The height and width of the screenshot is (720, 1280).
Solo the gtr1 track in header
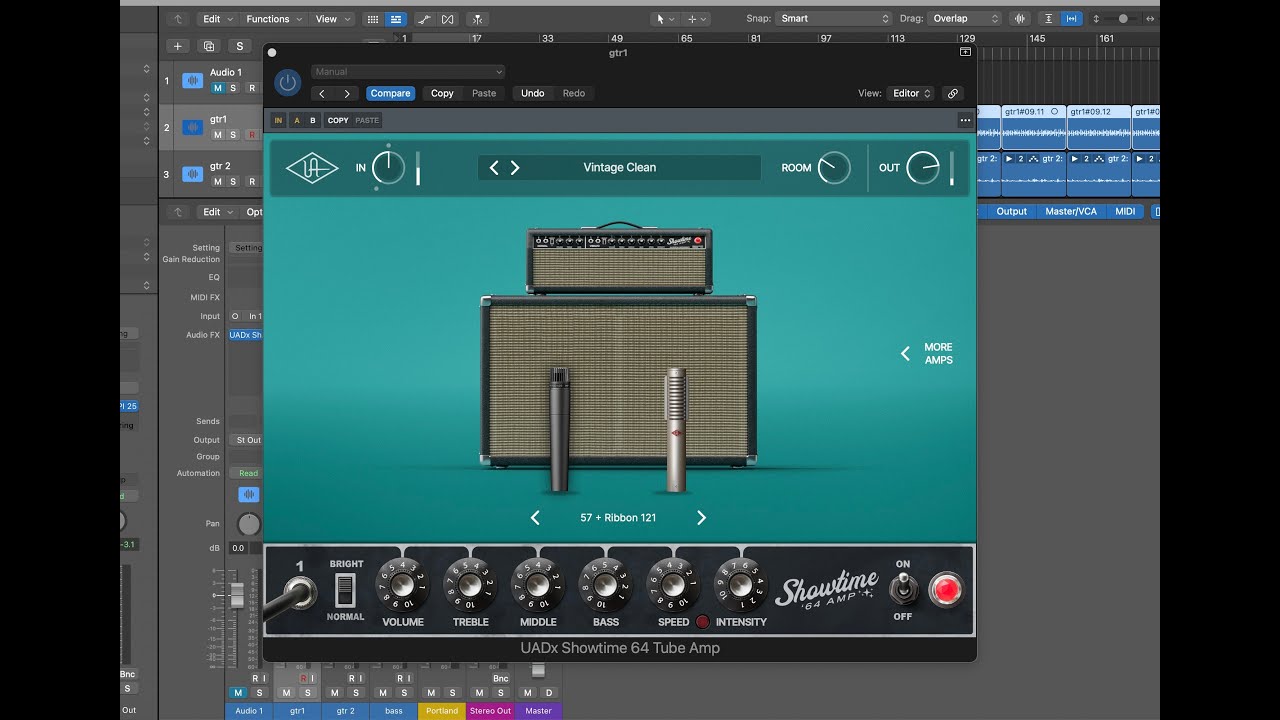233,135
